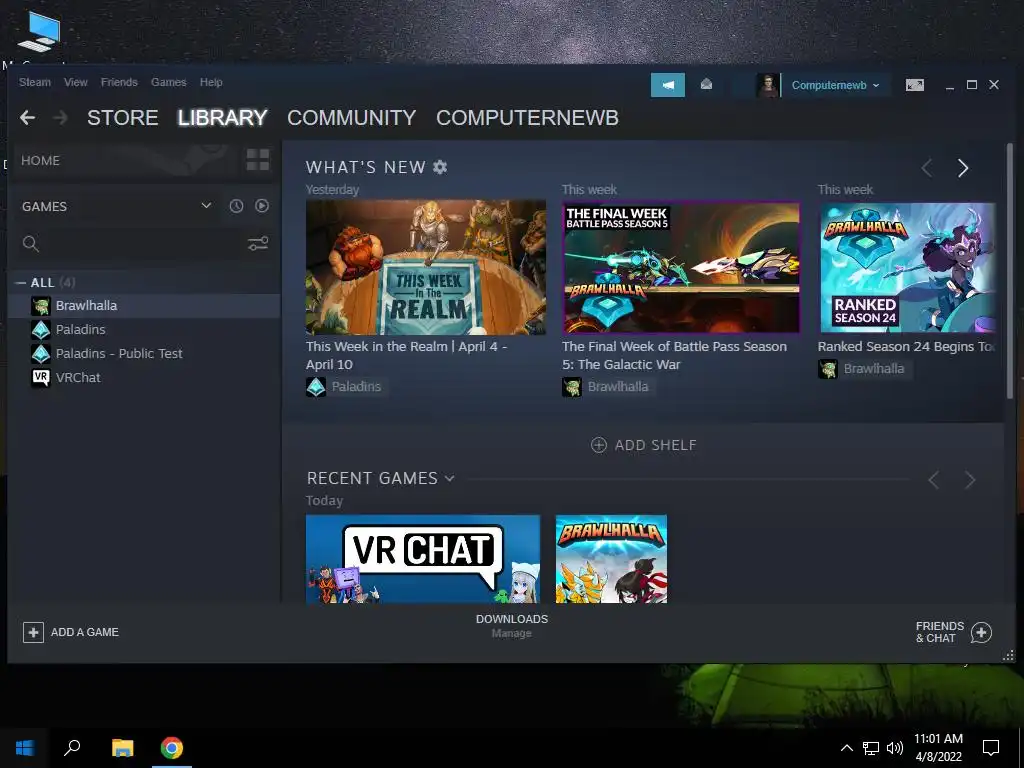Open the Windows Start menu

click(x=24, y=748)
